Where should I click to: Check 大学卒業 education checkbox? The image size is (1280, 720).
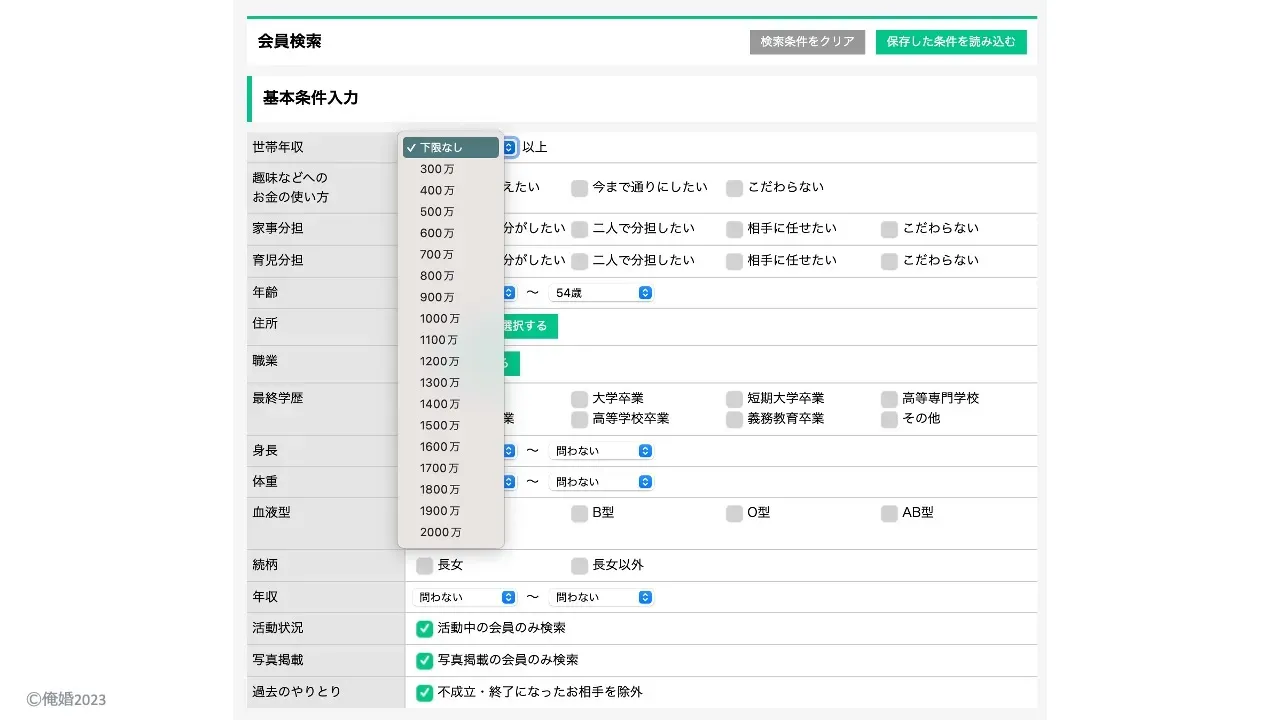(x=580, y=399)
